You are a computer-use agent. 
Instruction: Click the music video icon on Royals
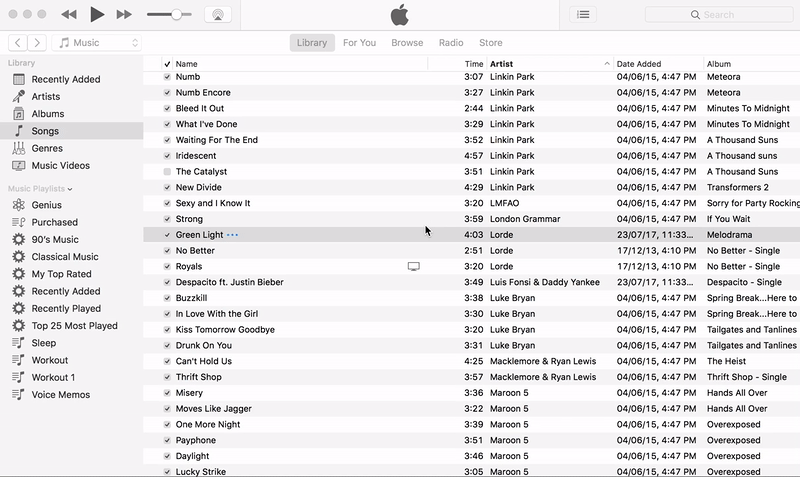click(414, 267)
